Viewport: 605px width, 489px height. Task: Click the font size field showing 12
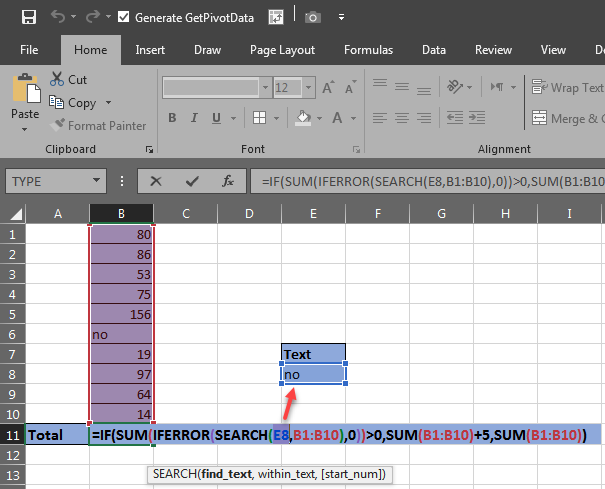pyautogui.click(x=287, y=88)
